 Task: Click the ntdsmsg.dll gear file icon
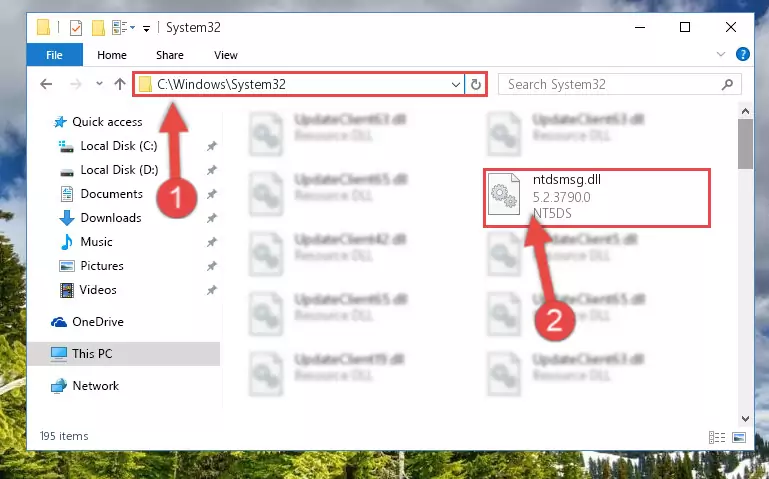click(504, 195)
